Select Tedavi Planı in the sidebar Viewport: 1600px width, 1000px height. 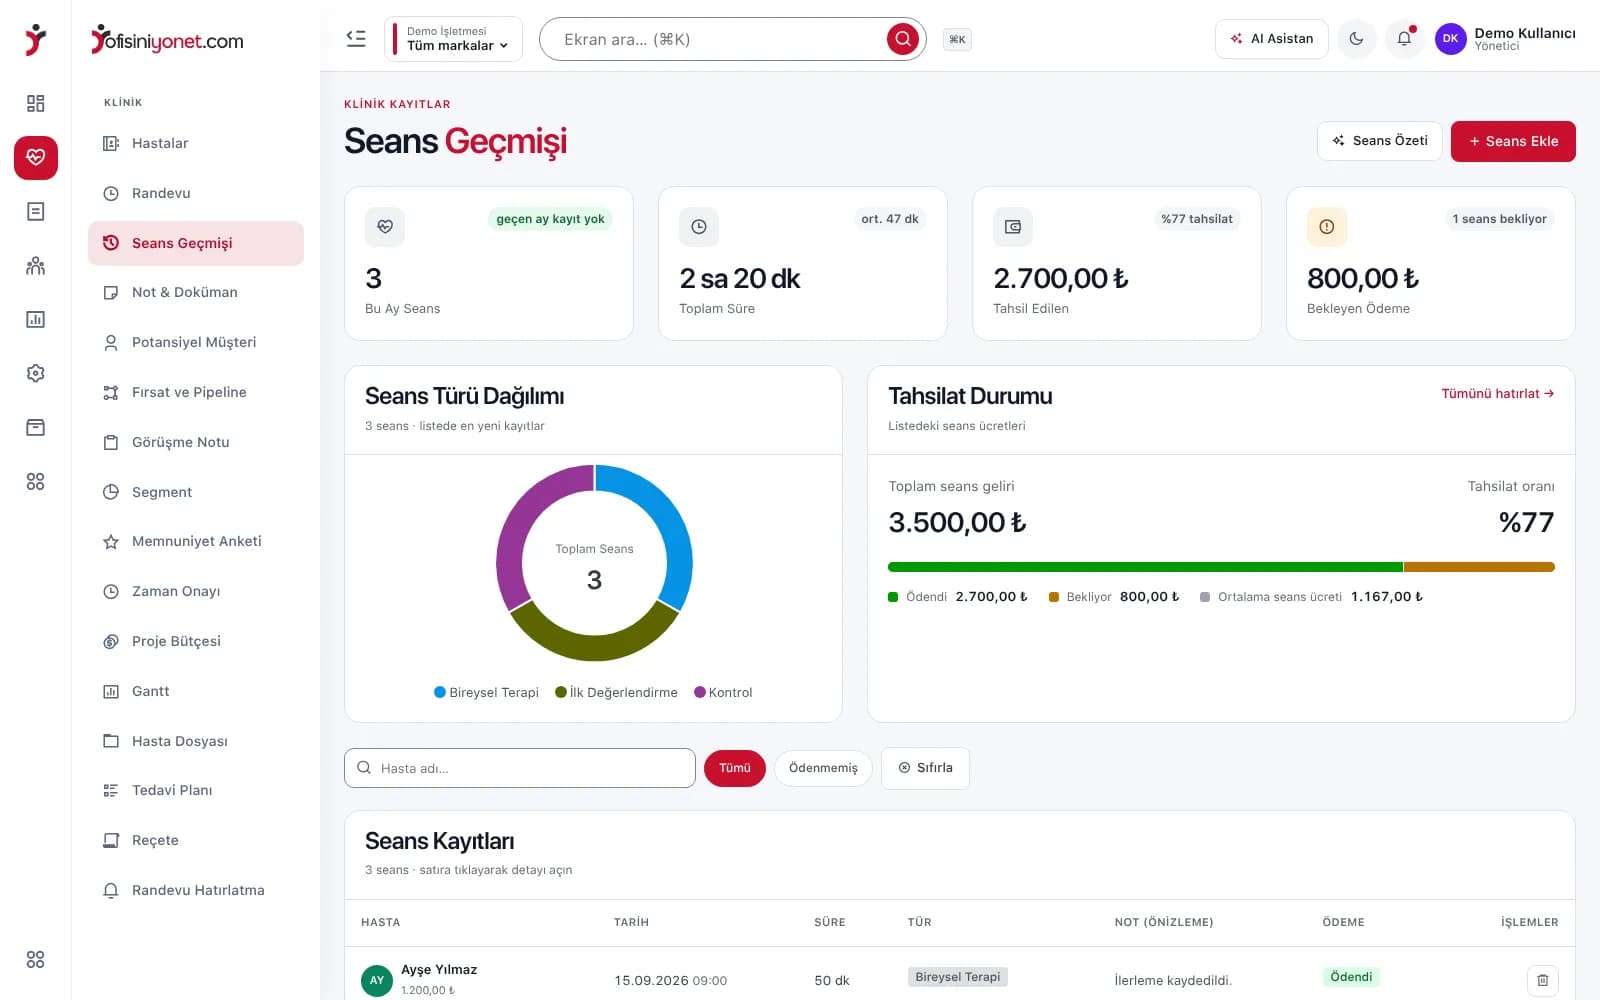point(196,790)
